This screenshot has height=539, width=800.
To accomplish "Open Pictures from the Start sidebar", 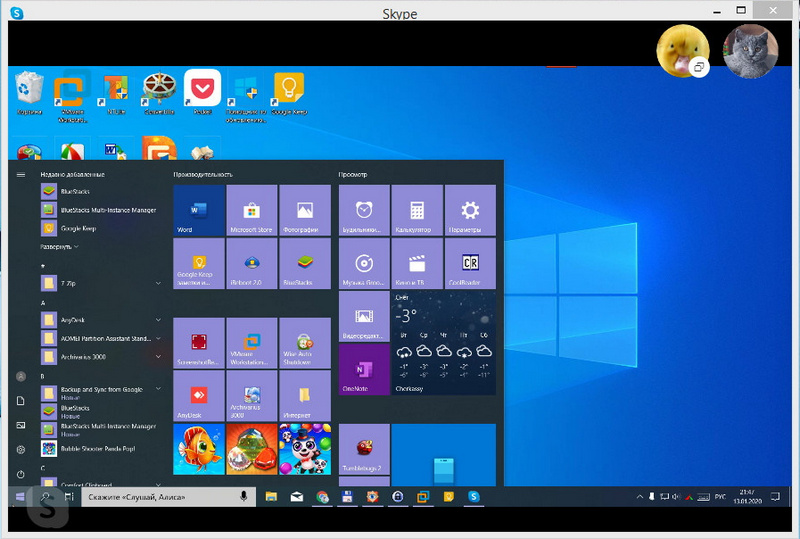I will click(x=21, y=425).
